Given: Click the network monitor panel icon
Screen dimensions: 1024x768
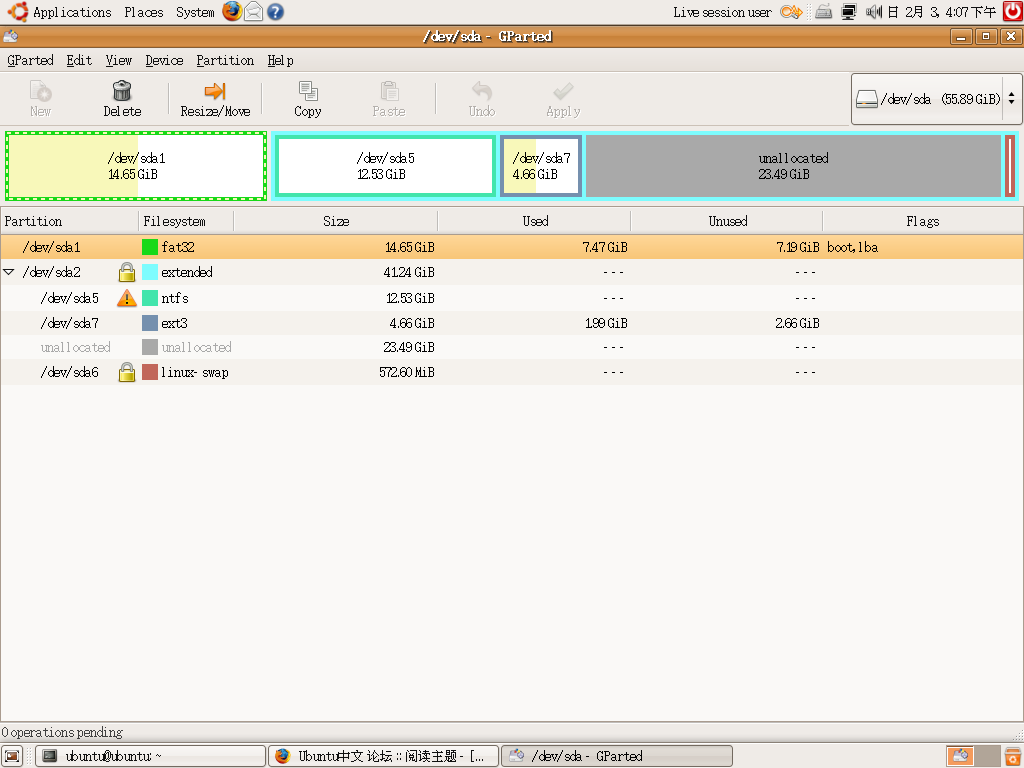Looking at the screenshot, I should pyautogui.click(x=849, y=12).
